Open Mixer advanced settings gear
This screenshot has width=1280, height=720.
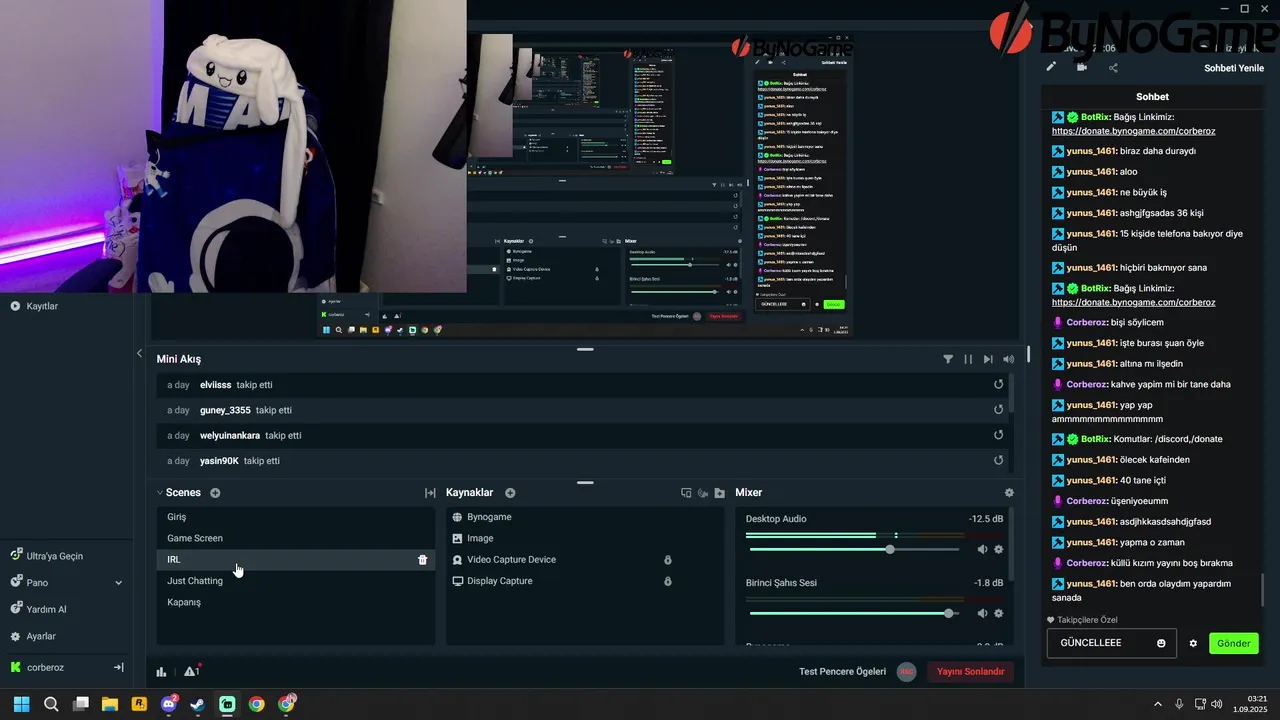pyautogui.click(x=1009, y=493)
